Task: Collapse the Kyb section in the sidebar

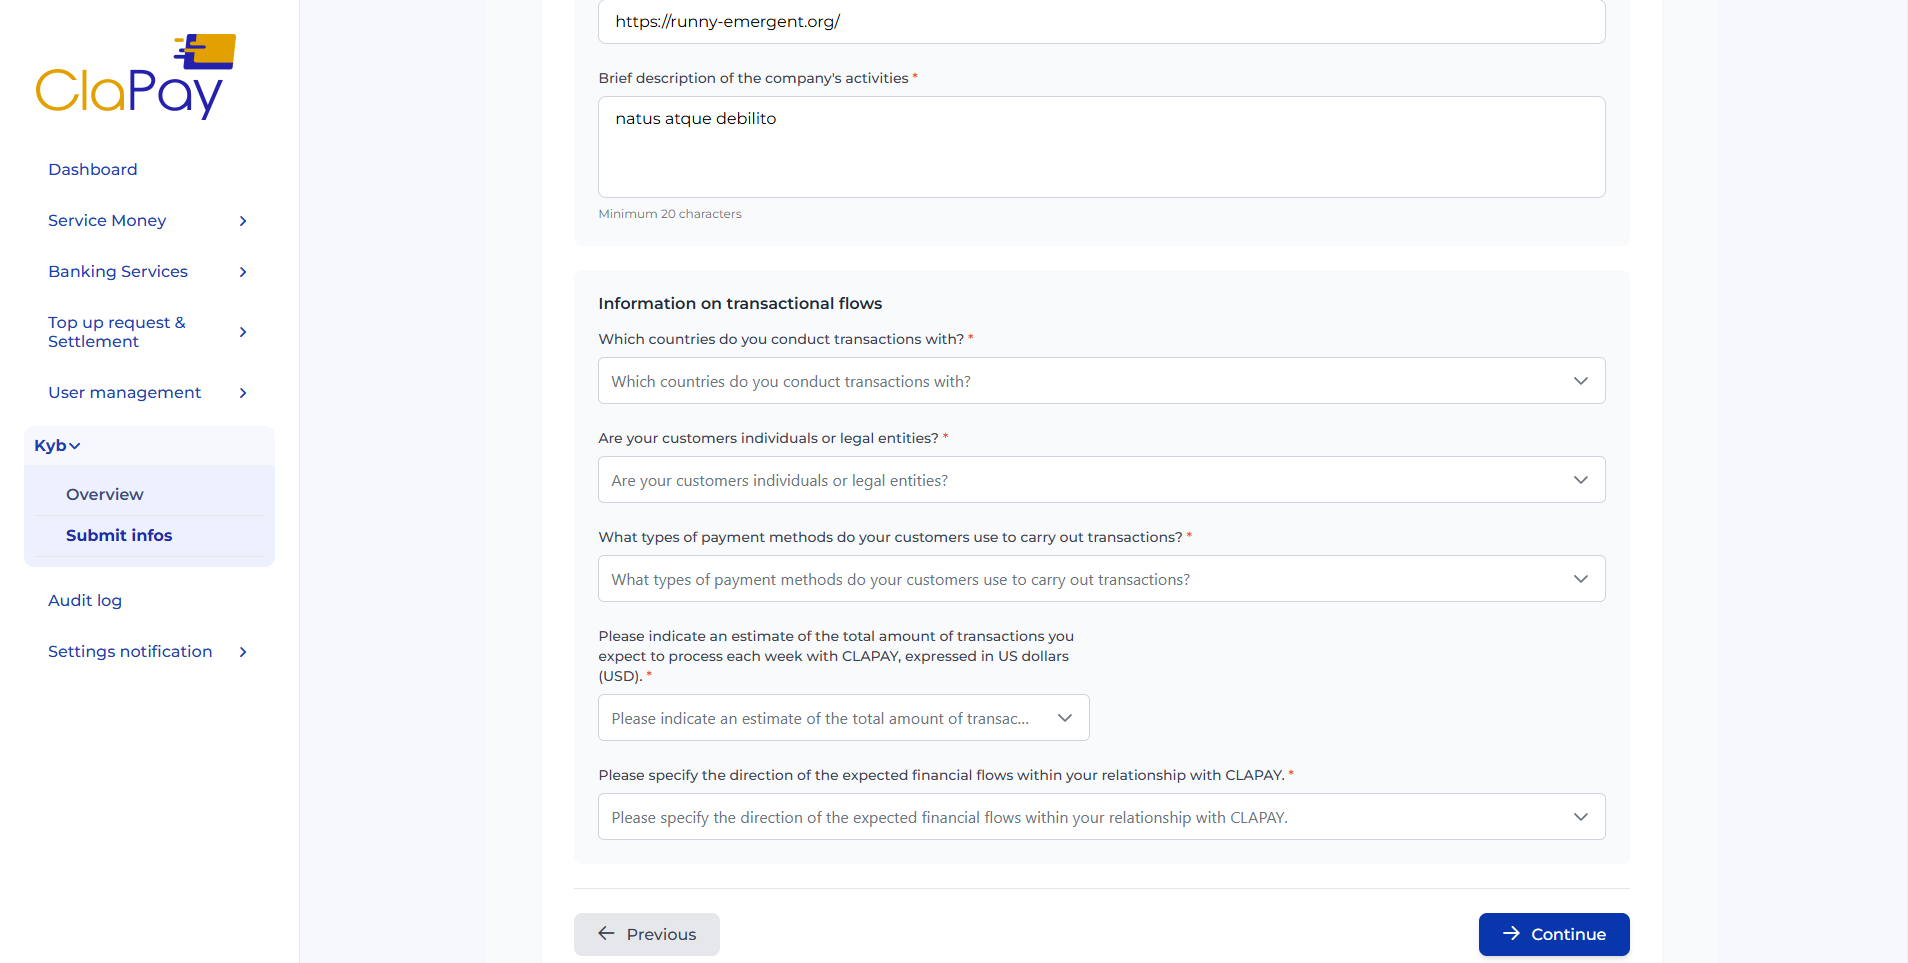Action: tap(56, 445)
